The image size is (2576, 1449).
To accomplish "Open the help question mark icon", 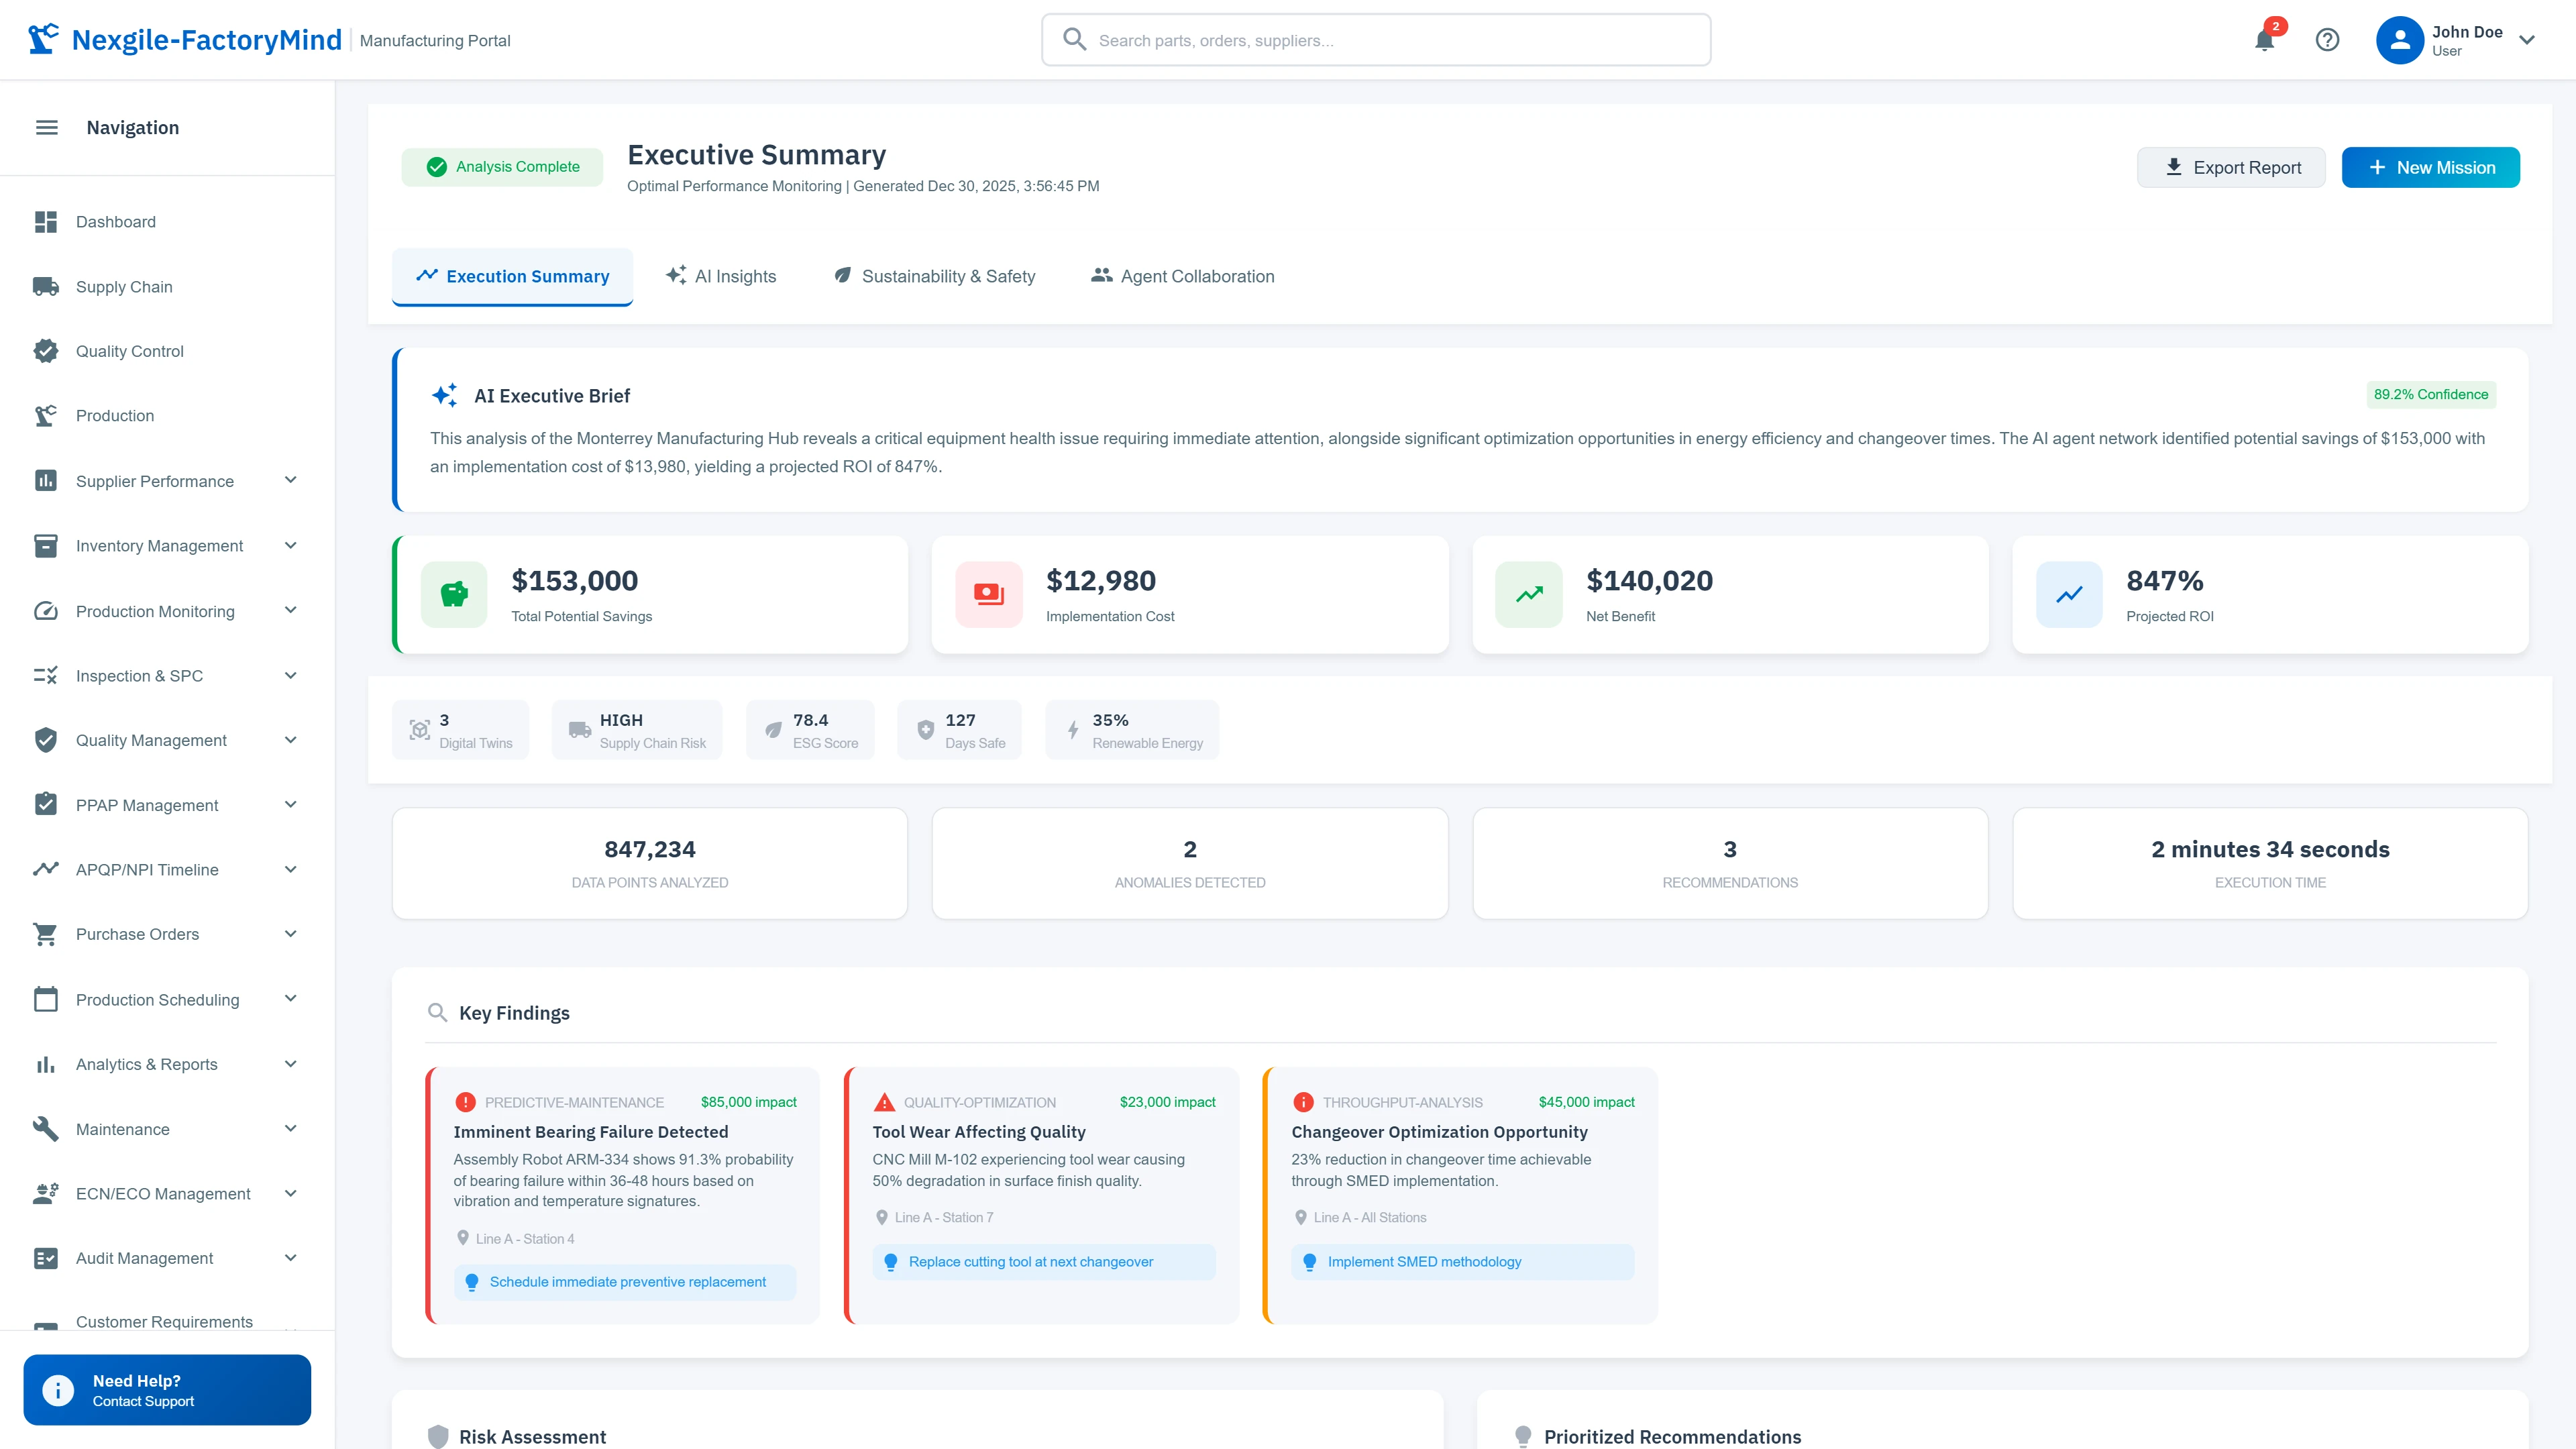I will 2328,40.
